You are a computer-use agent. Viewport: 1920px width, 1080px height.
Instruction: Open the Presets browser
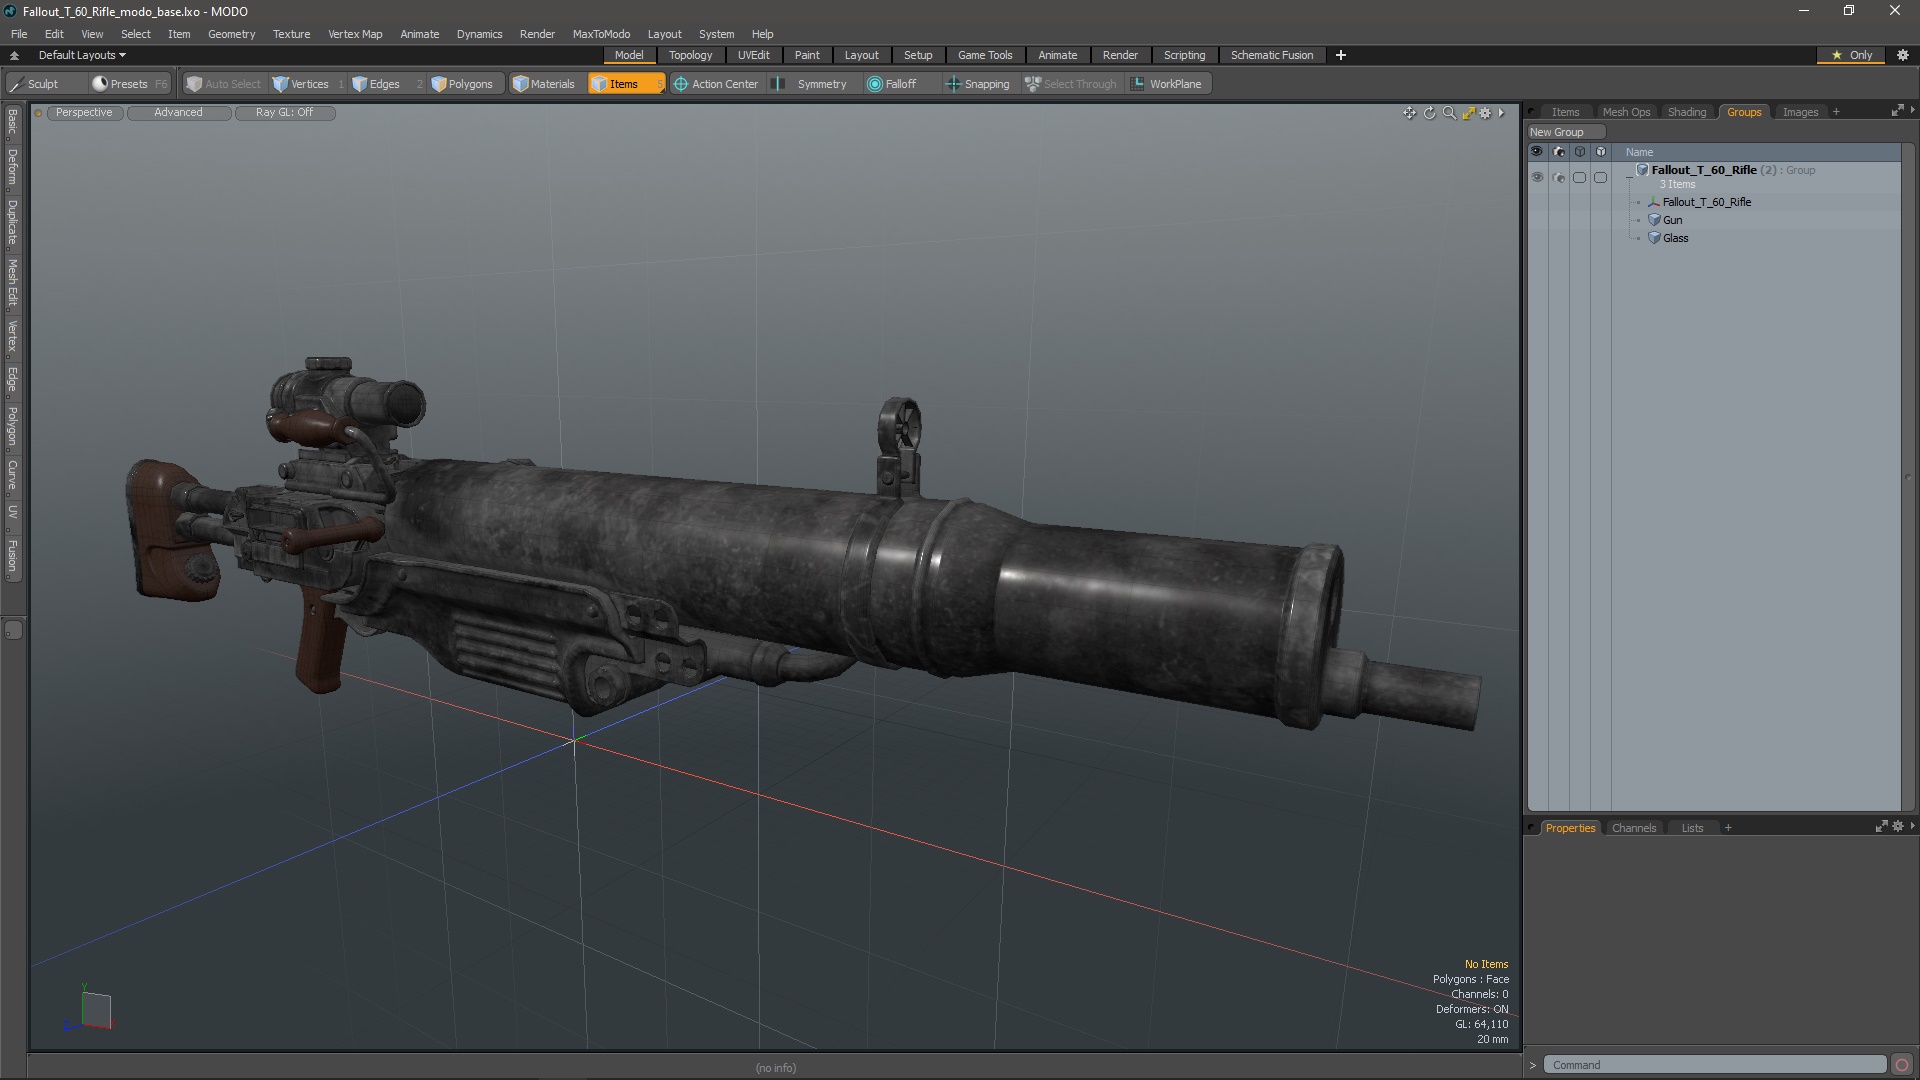(x=130, y=84)
